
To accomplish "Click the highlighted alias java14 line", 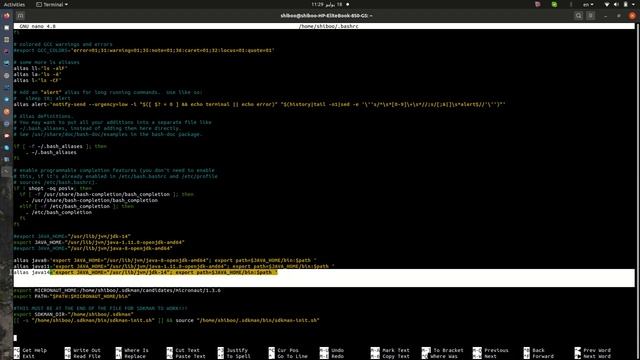I will (146, 272).
